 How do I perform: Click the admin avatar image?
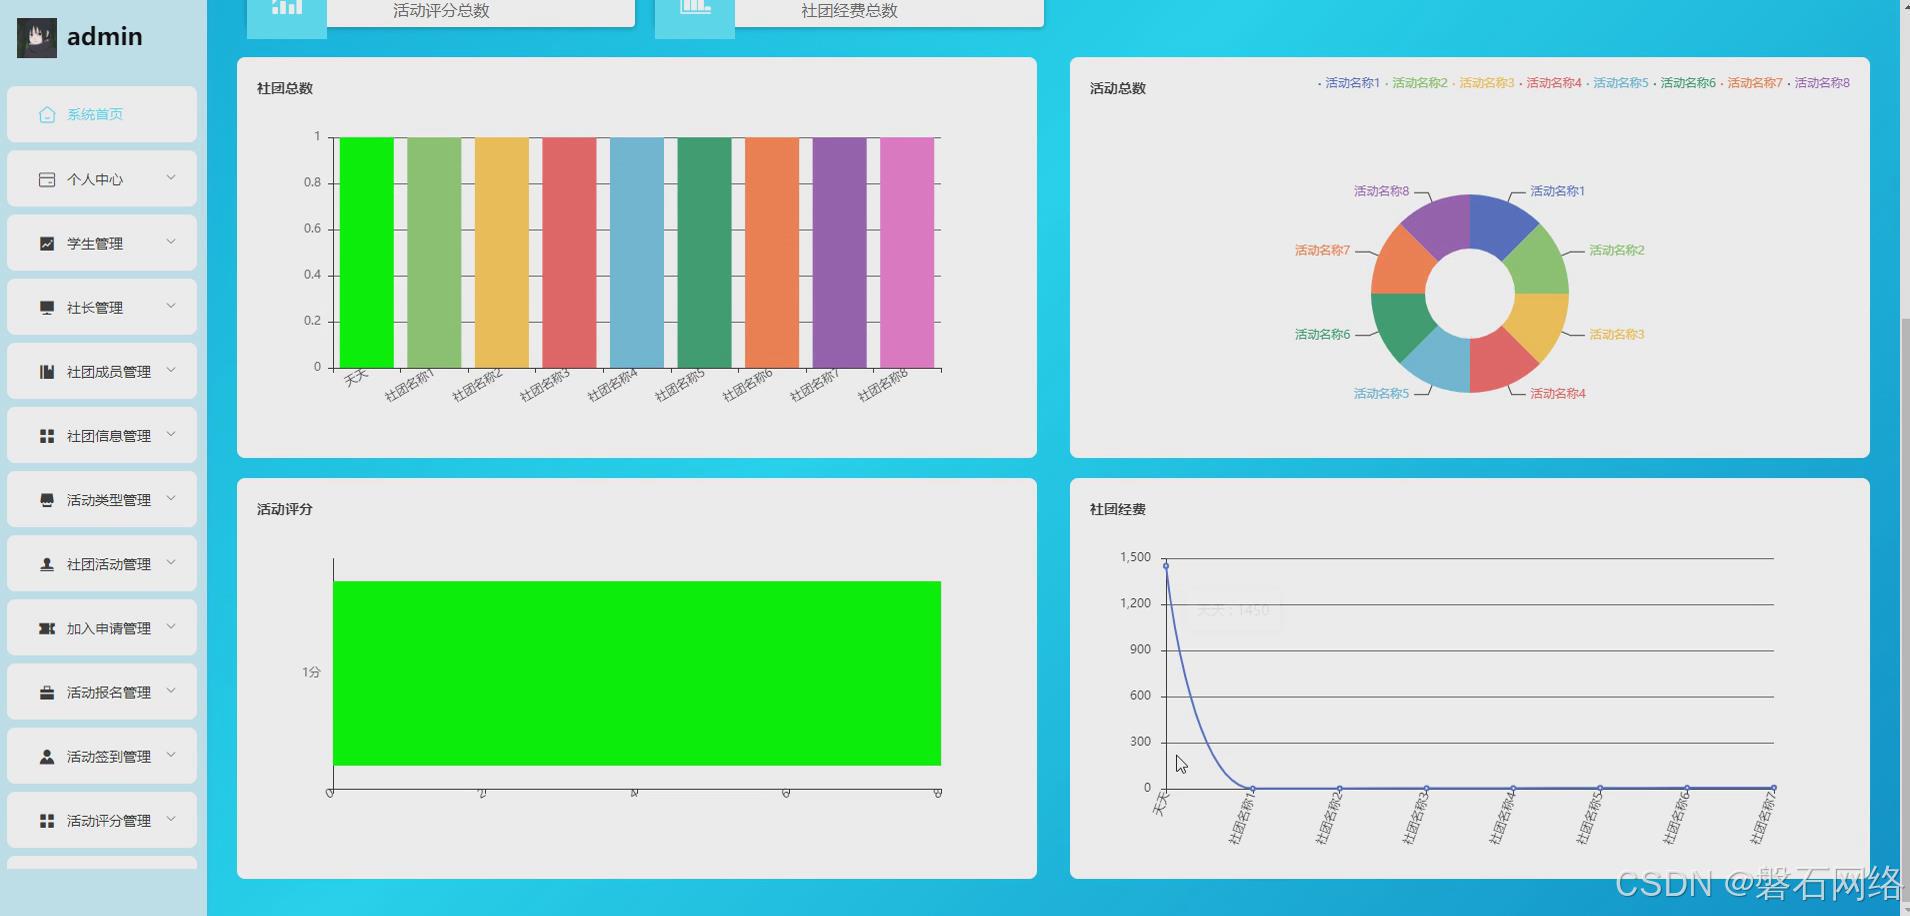tap(37, 38)
